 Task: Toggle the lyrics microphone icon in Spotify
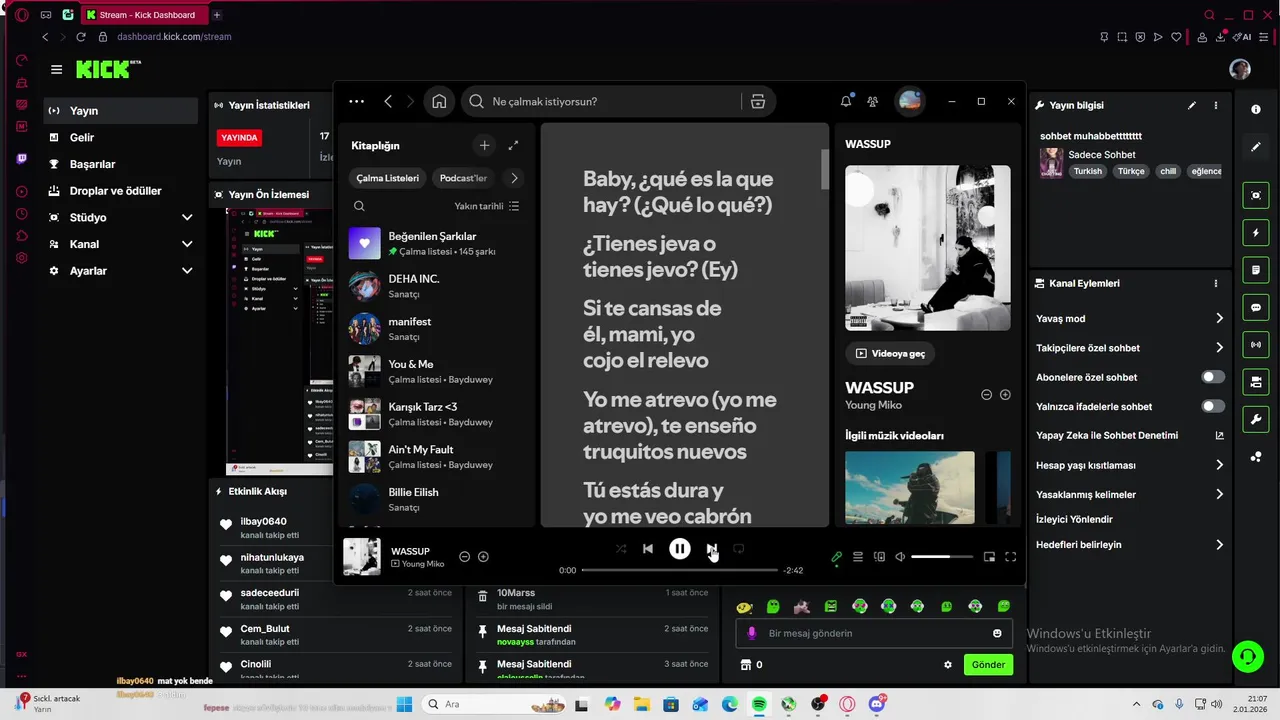pos(837,557)
